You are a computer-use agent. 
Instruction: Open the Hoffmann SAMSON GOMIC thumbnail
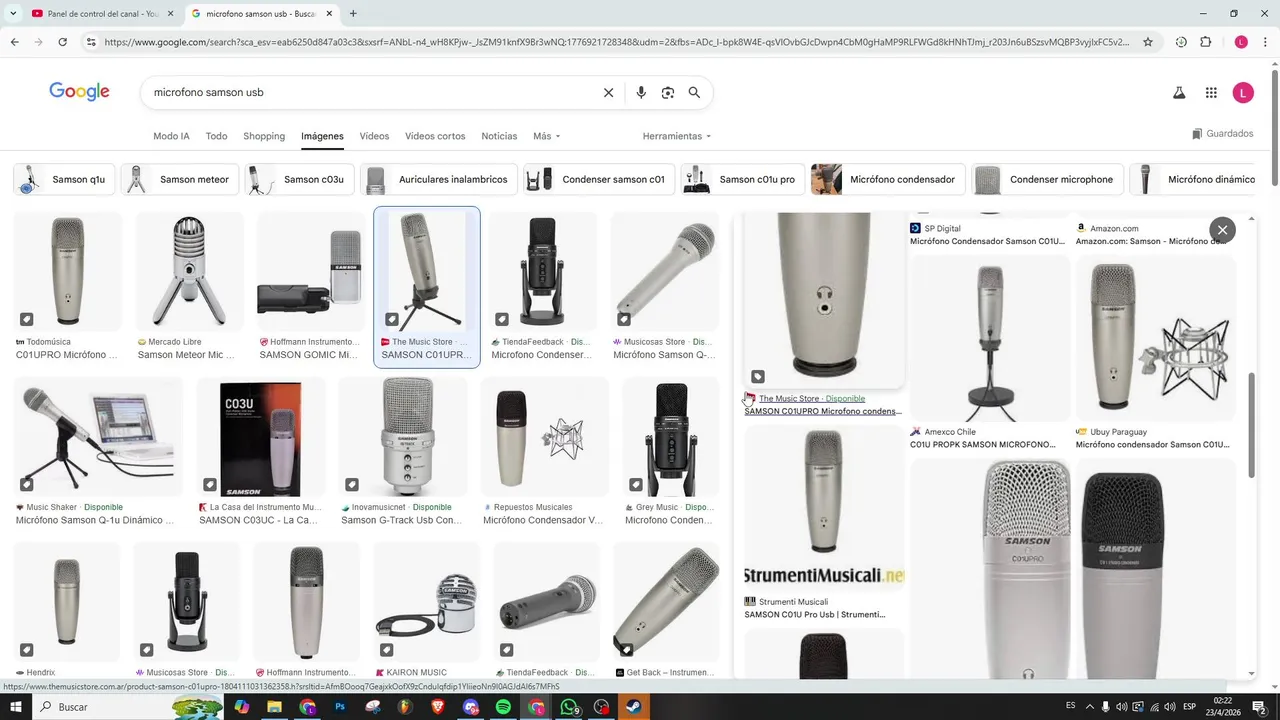(x=312, y=272)
